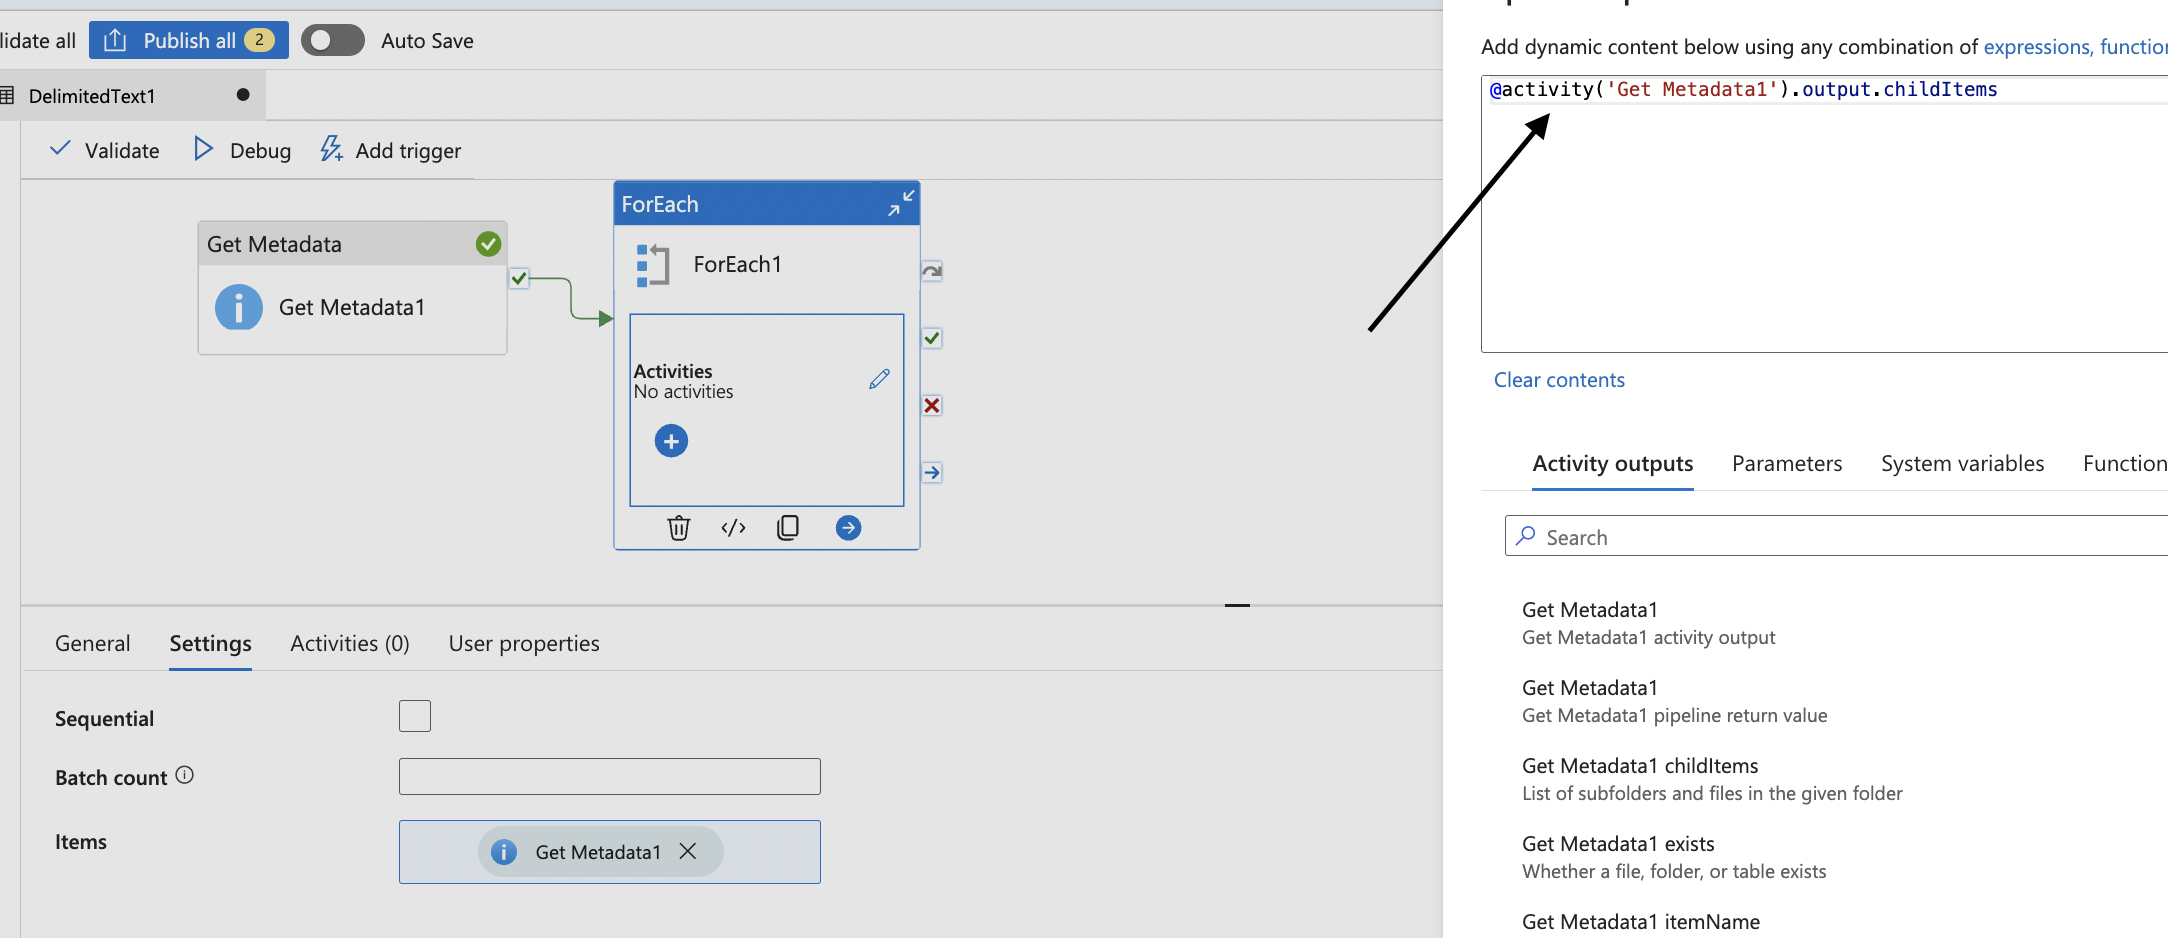The width and height of the screenshot is (2168, 938).
Task: Run the pipeline with Debug
Action: coord(240,150)
